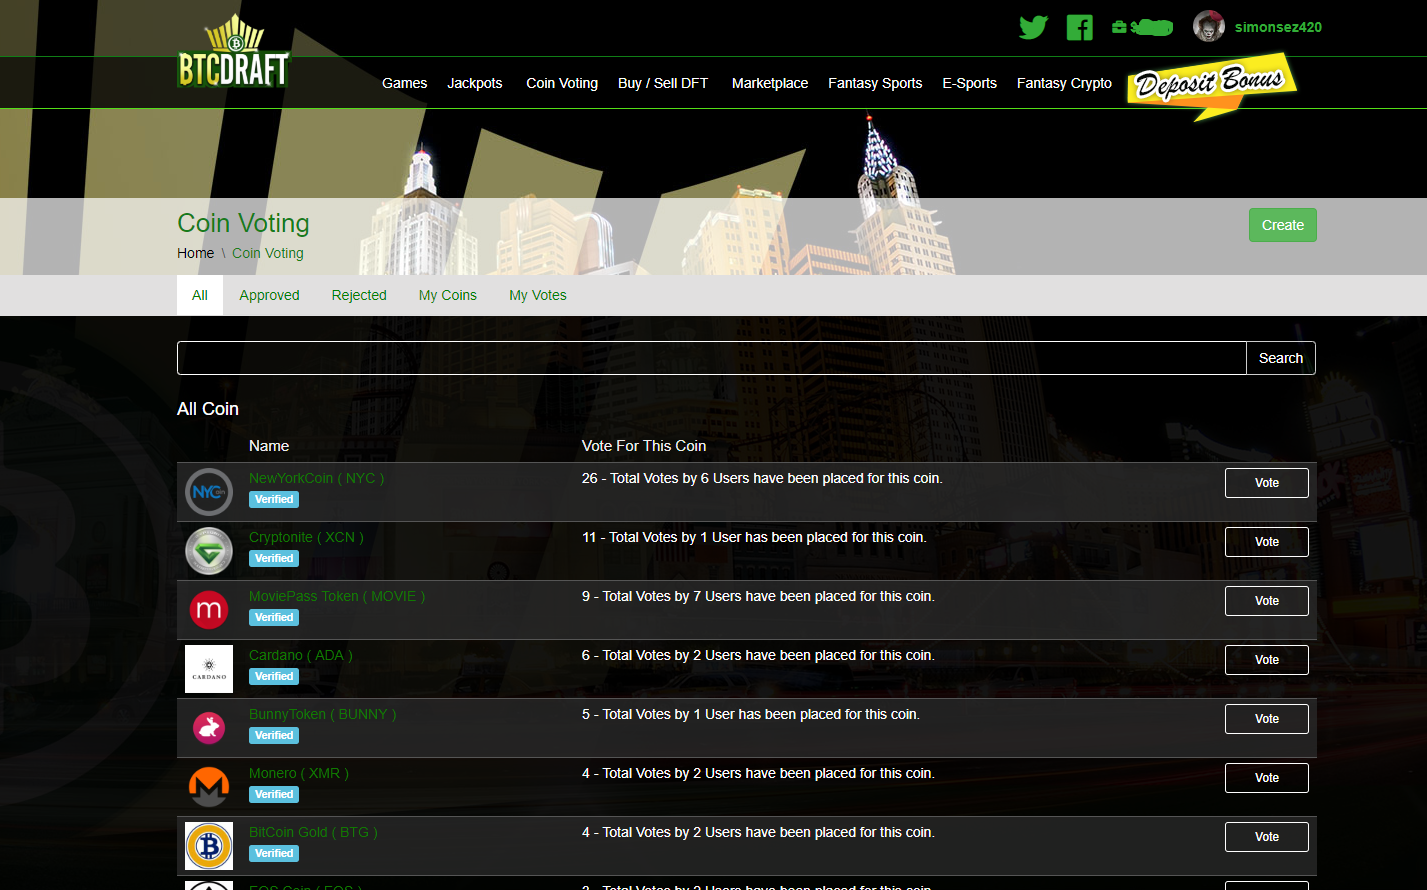Open the Monero ( XMR ) link
The width and height of the screenshot is (1427, 890).
click(x=299, y=773)
